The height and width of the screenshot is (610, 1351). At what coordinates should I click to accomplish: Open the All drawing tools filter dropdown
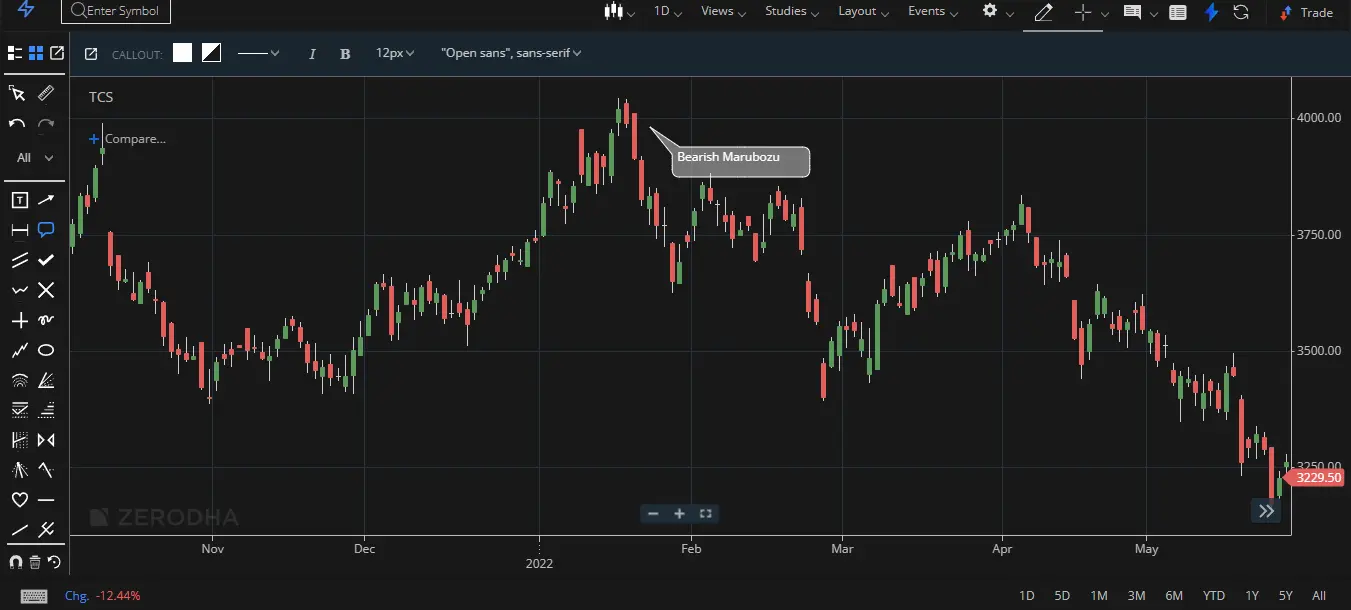point(35,158)
